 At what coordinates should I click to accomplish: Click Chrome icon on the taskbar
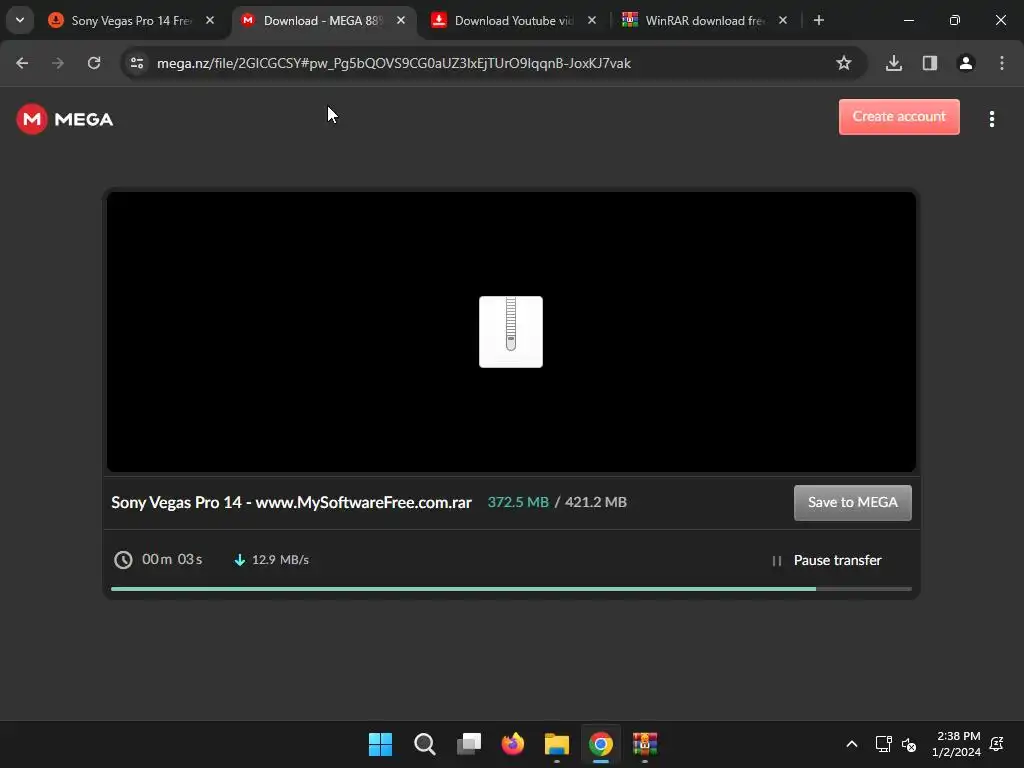pos(601,744)
